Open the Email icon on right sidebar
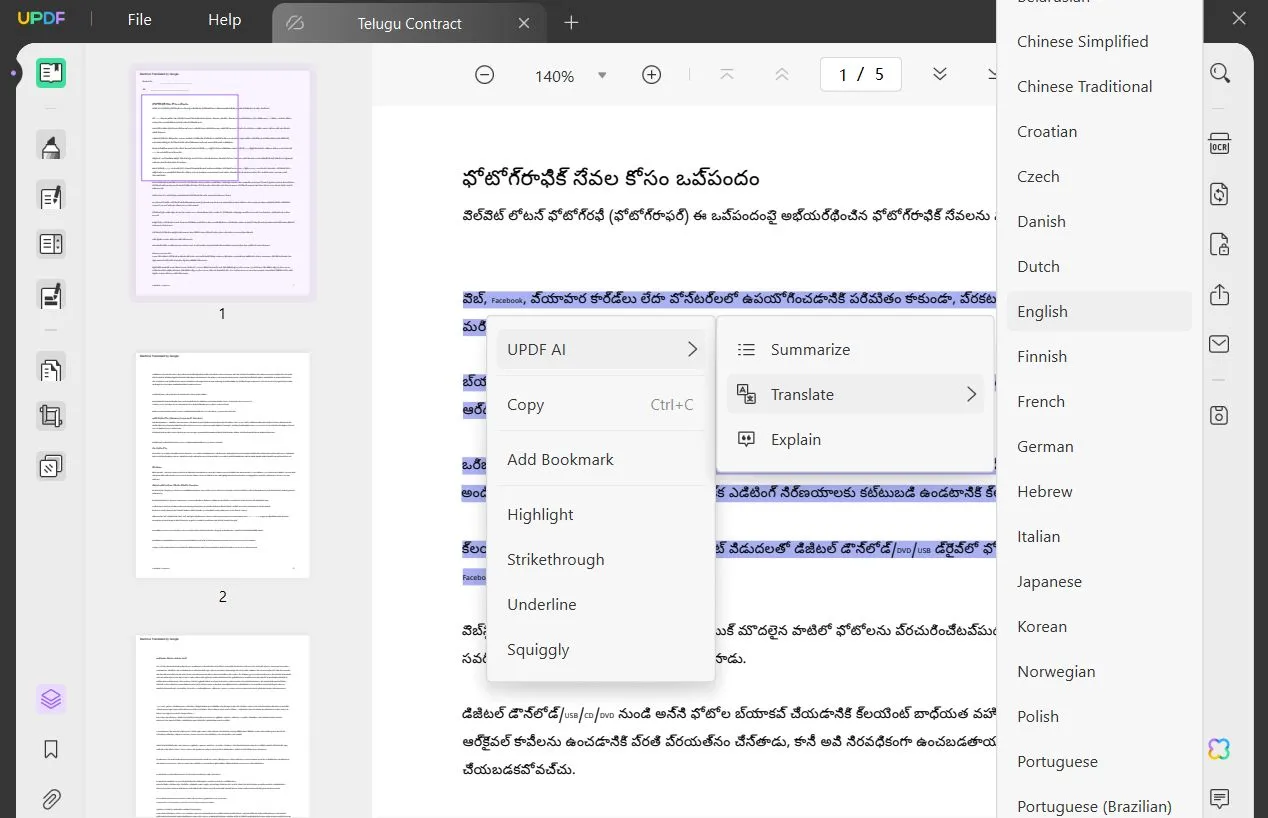 tap(1219, 343)
